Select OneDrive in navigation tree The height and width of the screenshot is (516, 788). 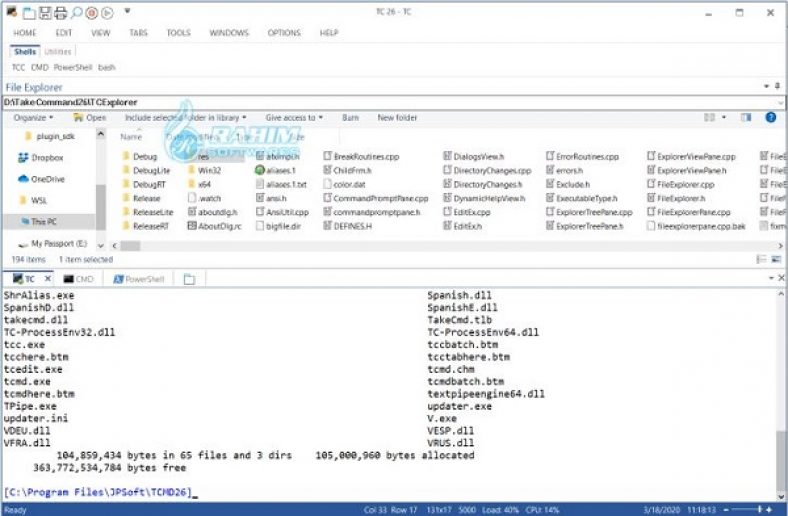coord(41,179)
